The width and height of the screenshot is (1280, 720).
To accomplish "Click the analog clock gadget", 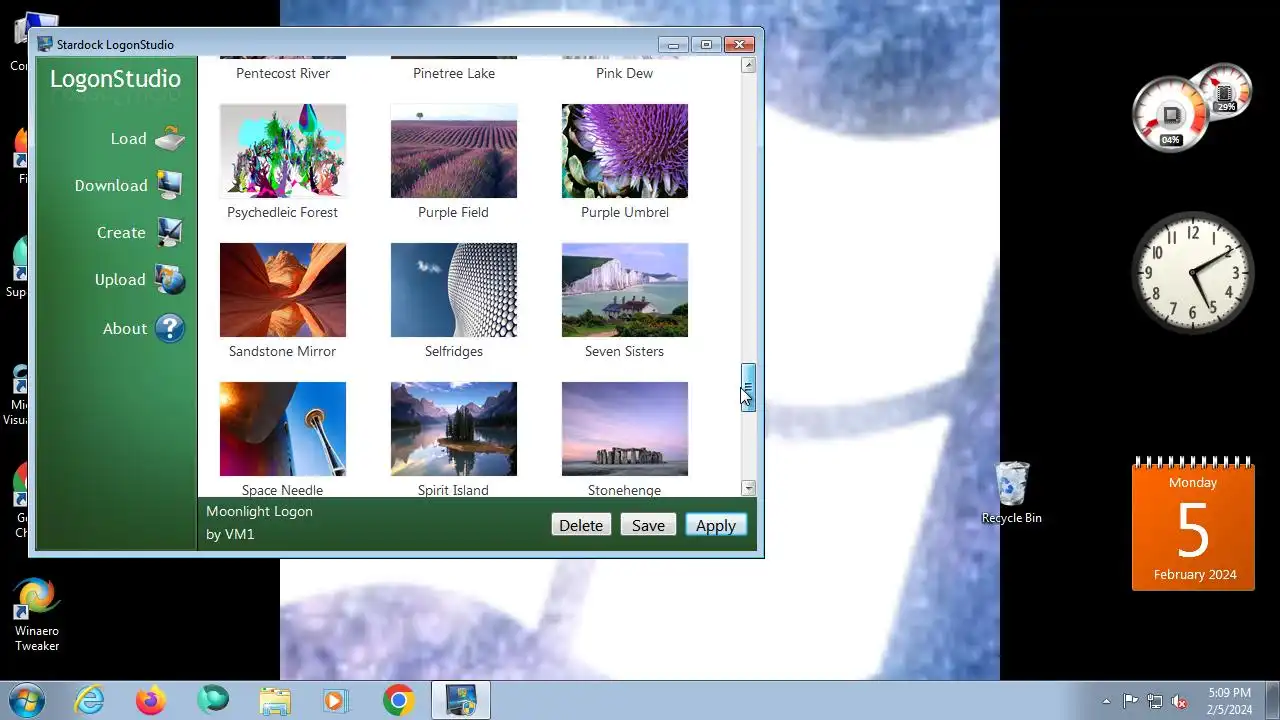I will point(1192,272).
